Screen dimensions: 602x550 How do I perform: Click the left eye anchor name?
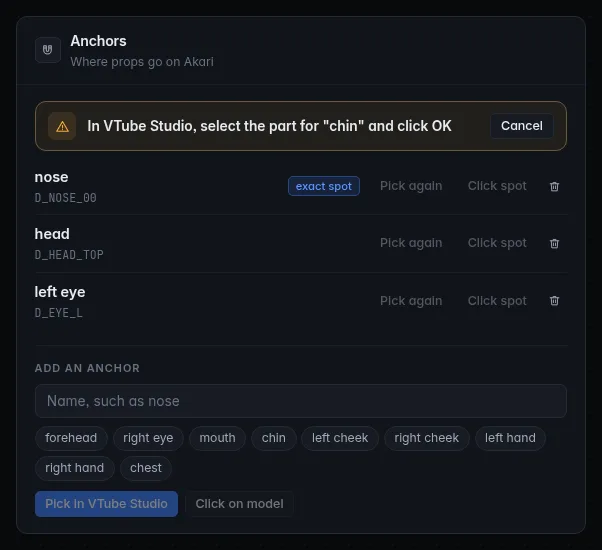60,292
